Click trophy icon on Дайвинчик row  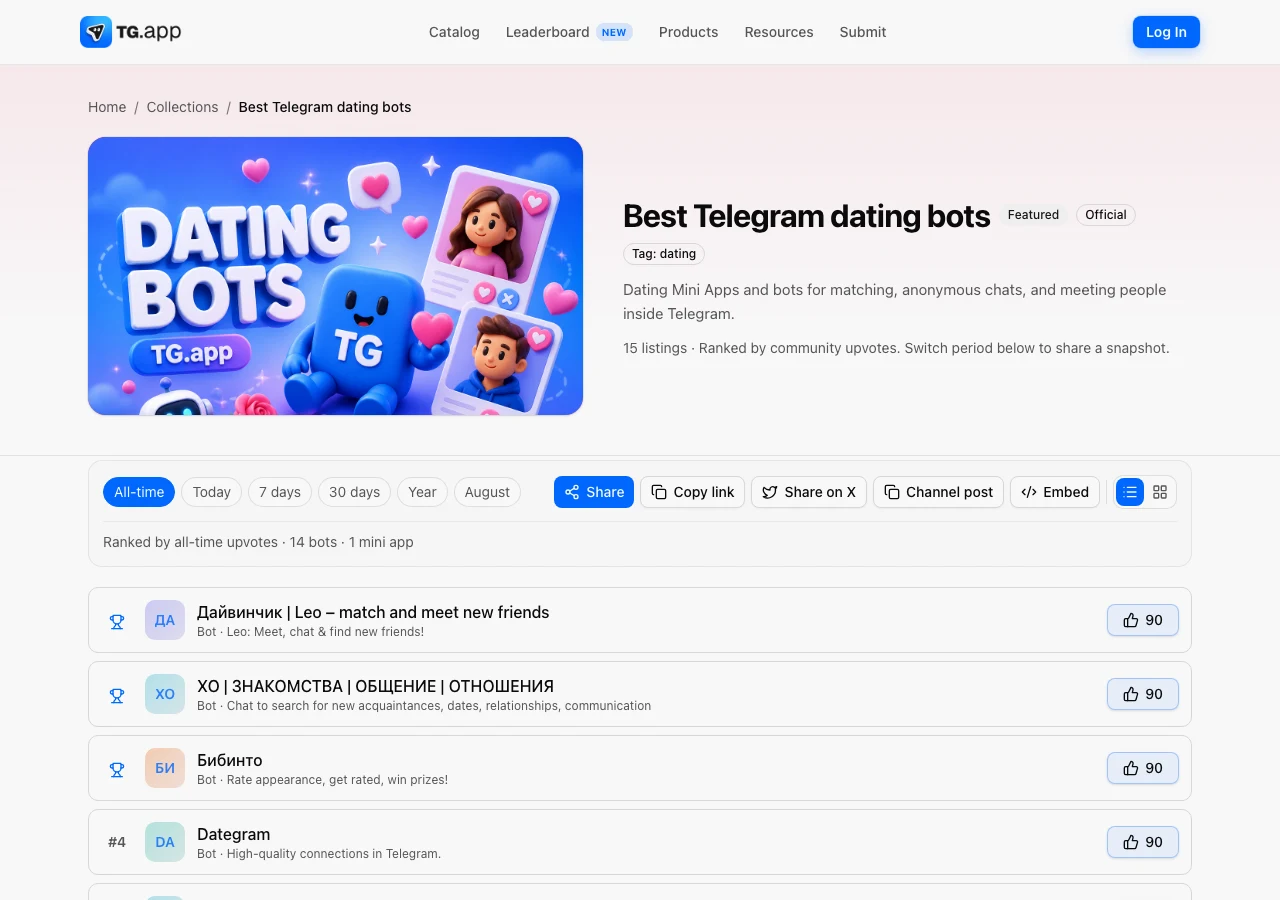tap(117, 621)
